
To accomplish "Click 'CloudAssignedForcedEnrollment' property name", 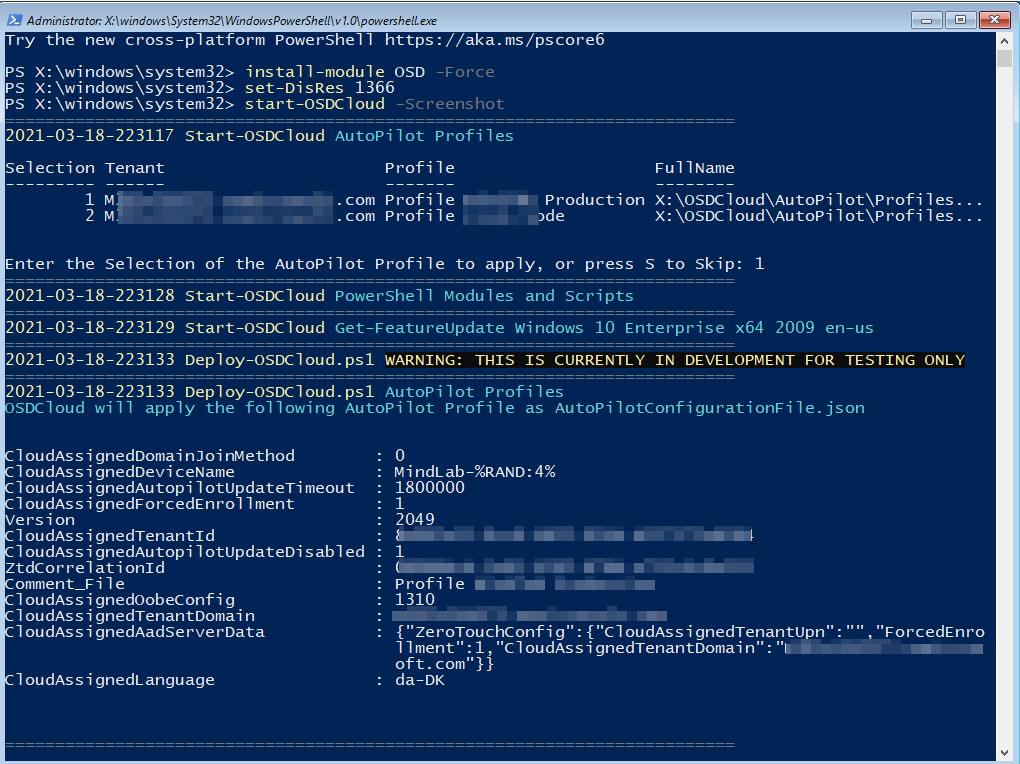I will click(150, 504).
